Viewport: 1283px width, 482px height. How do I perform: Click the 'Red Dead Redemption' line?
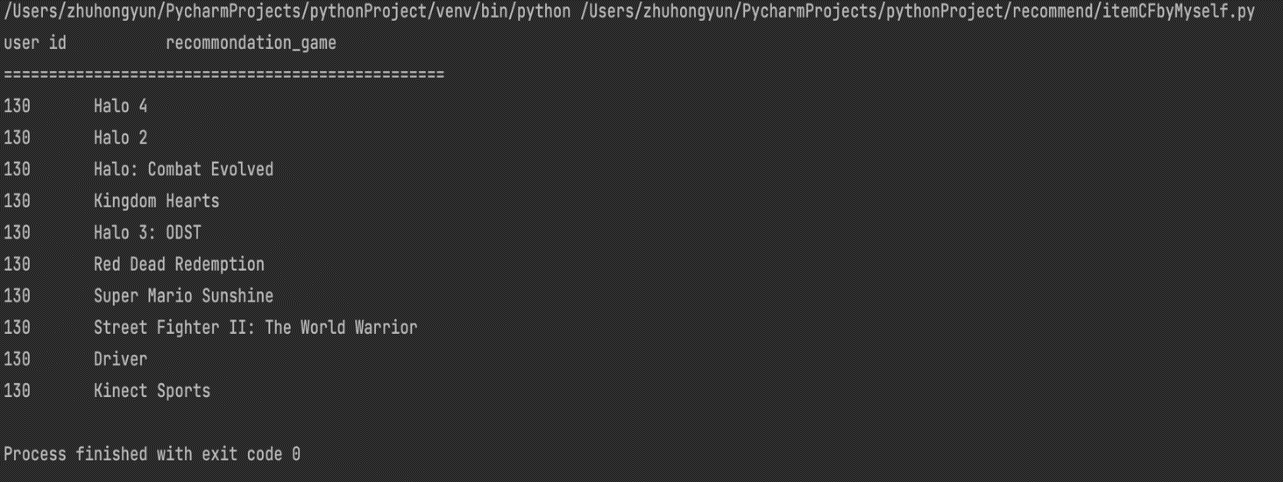179,264
